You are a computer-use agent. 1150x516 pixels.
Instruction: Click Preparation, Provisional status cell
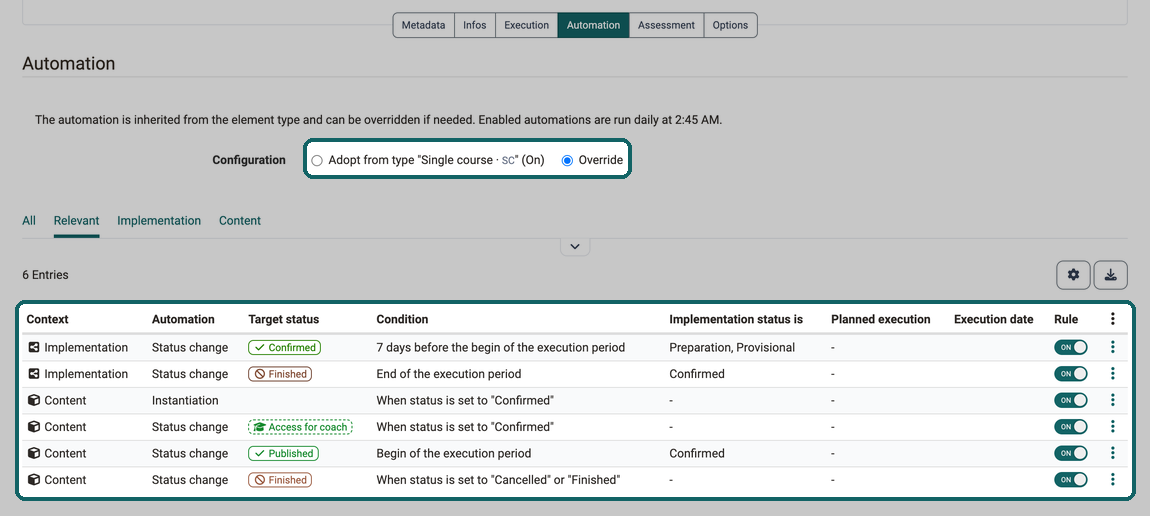[x=732, y=347]
